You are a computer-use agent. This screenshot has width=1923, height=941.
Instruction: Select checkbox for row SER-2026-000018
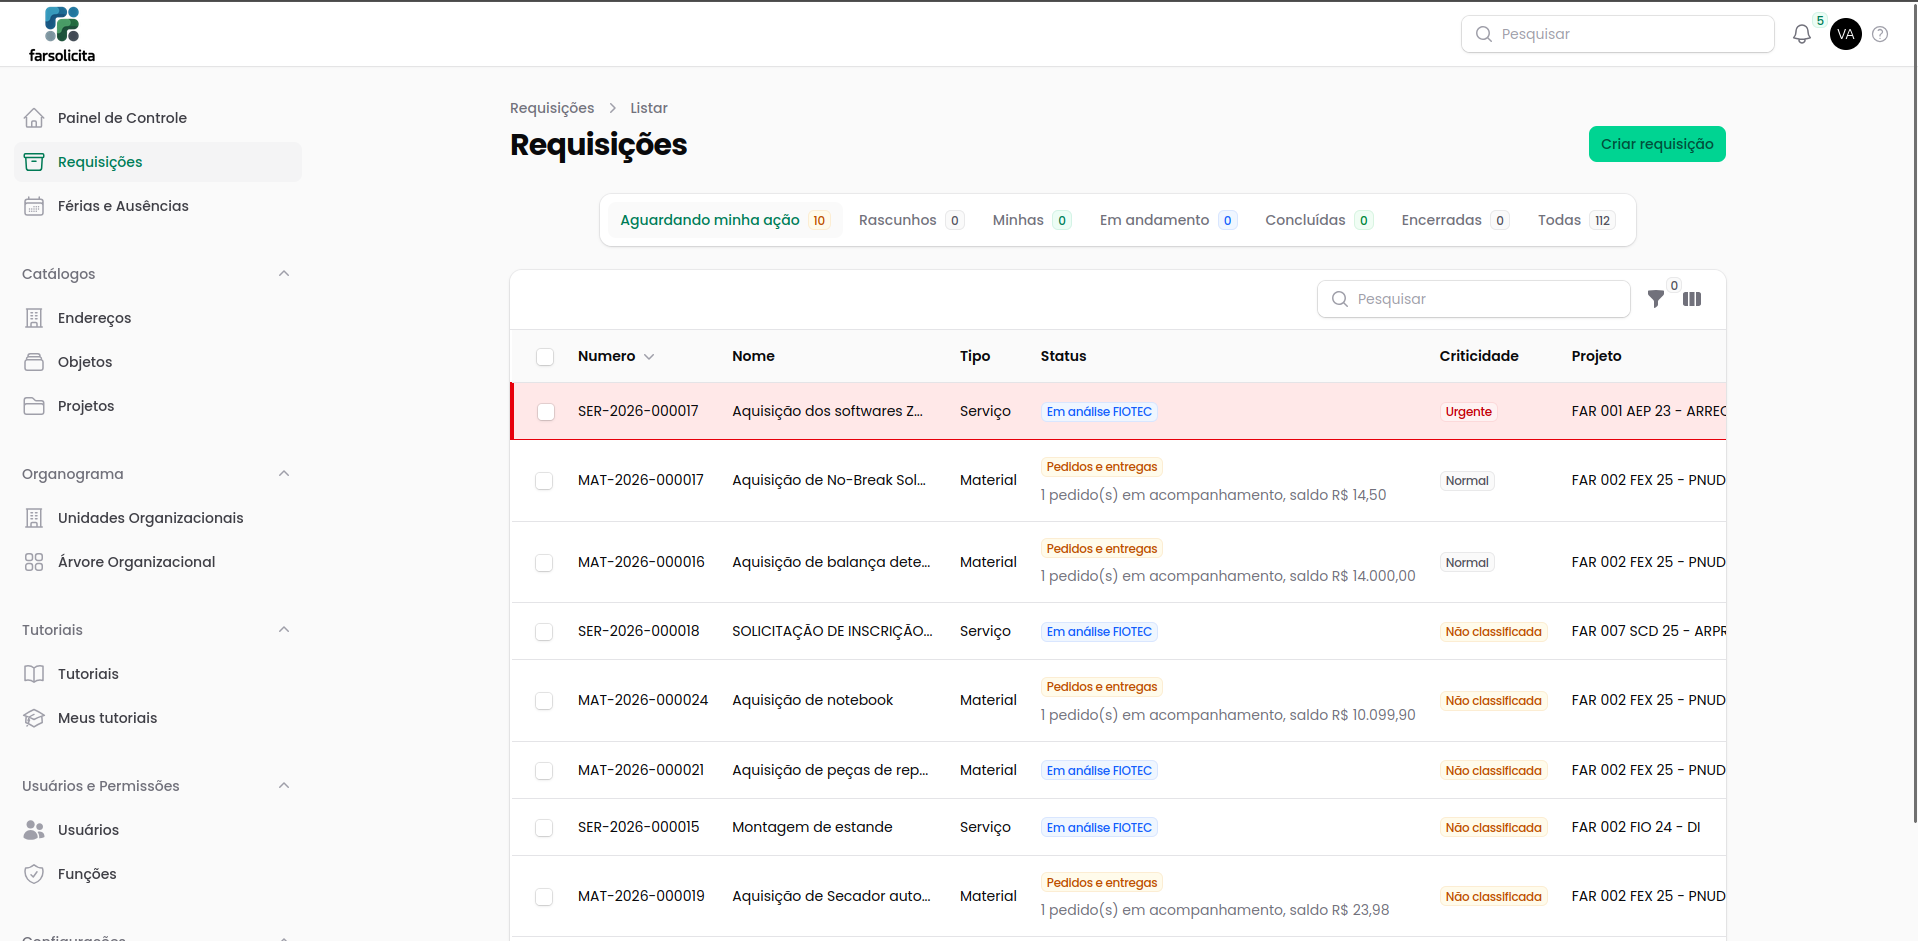[544, 632]
